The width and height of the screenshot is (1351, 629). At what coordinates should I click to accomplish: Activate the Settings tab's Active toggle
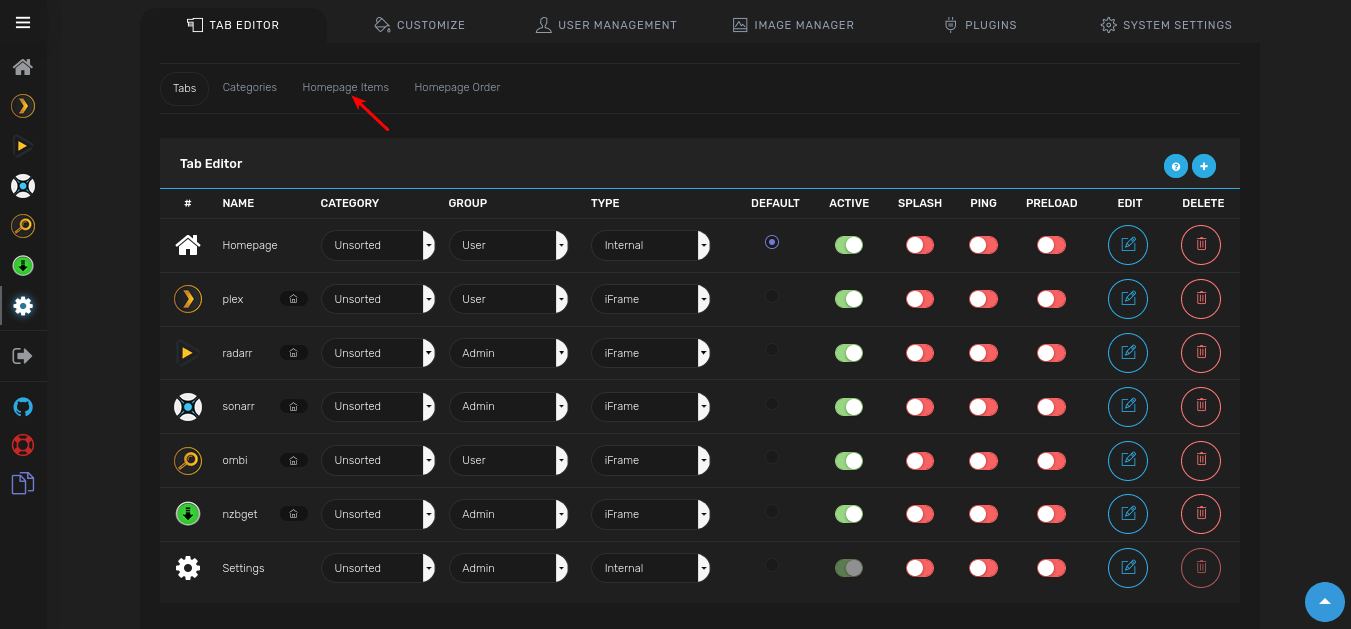(848, 567)
